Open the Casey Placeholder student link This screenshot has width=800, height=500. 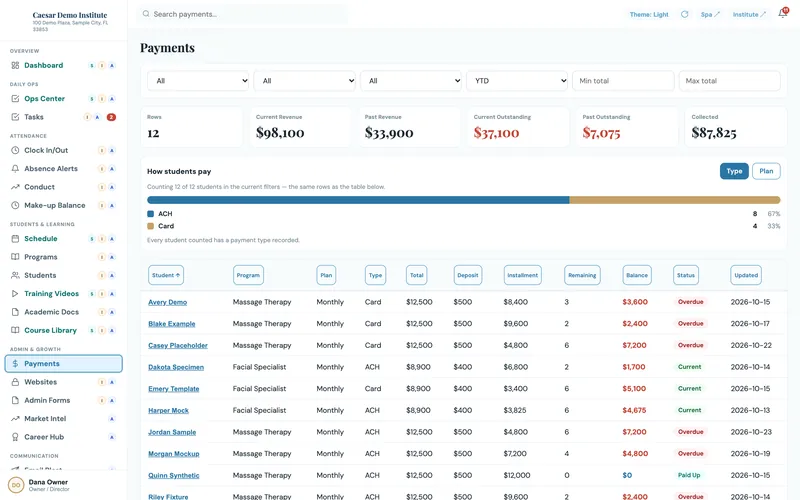click(178, 346)
